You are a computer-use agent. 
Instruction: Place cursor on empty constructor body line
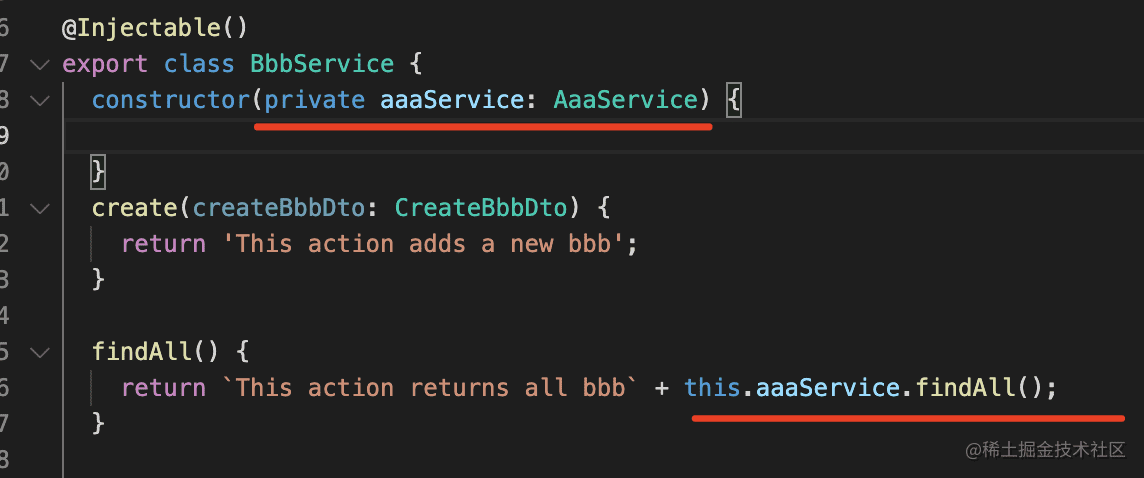pos(400,136)
